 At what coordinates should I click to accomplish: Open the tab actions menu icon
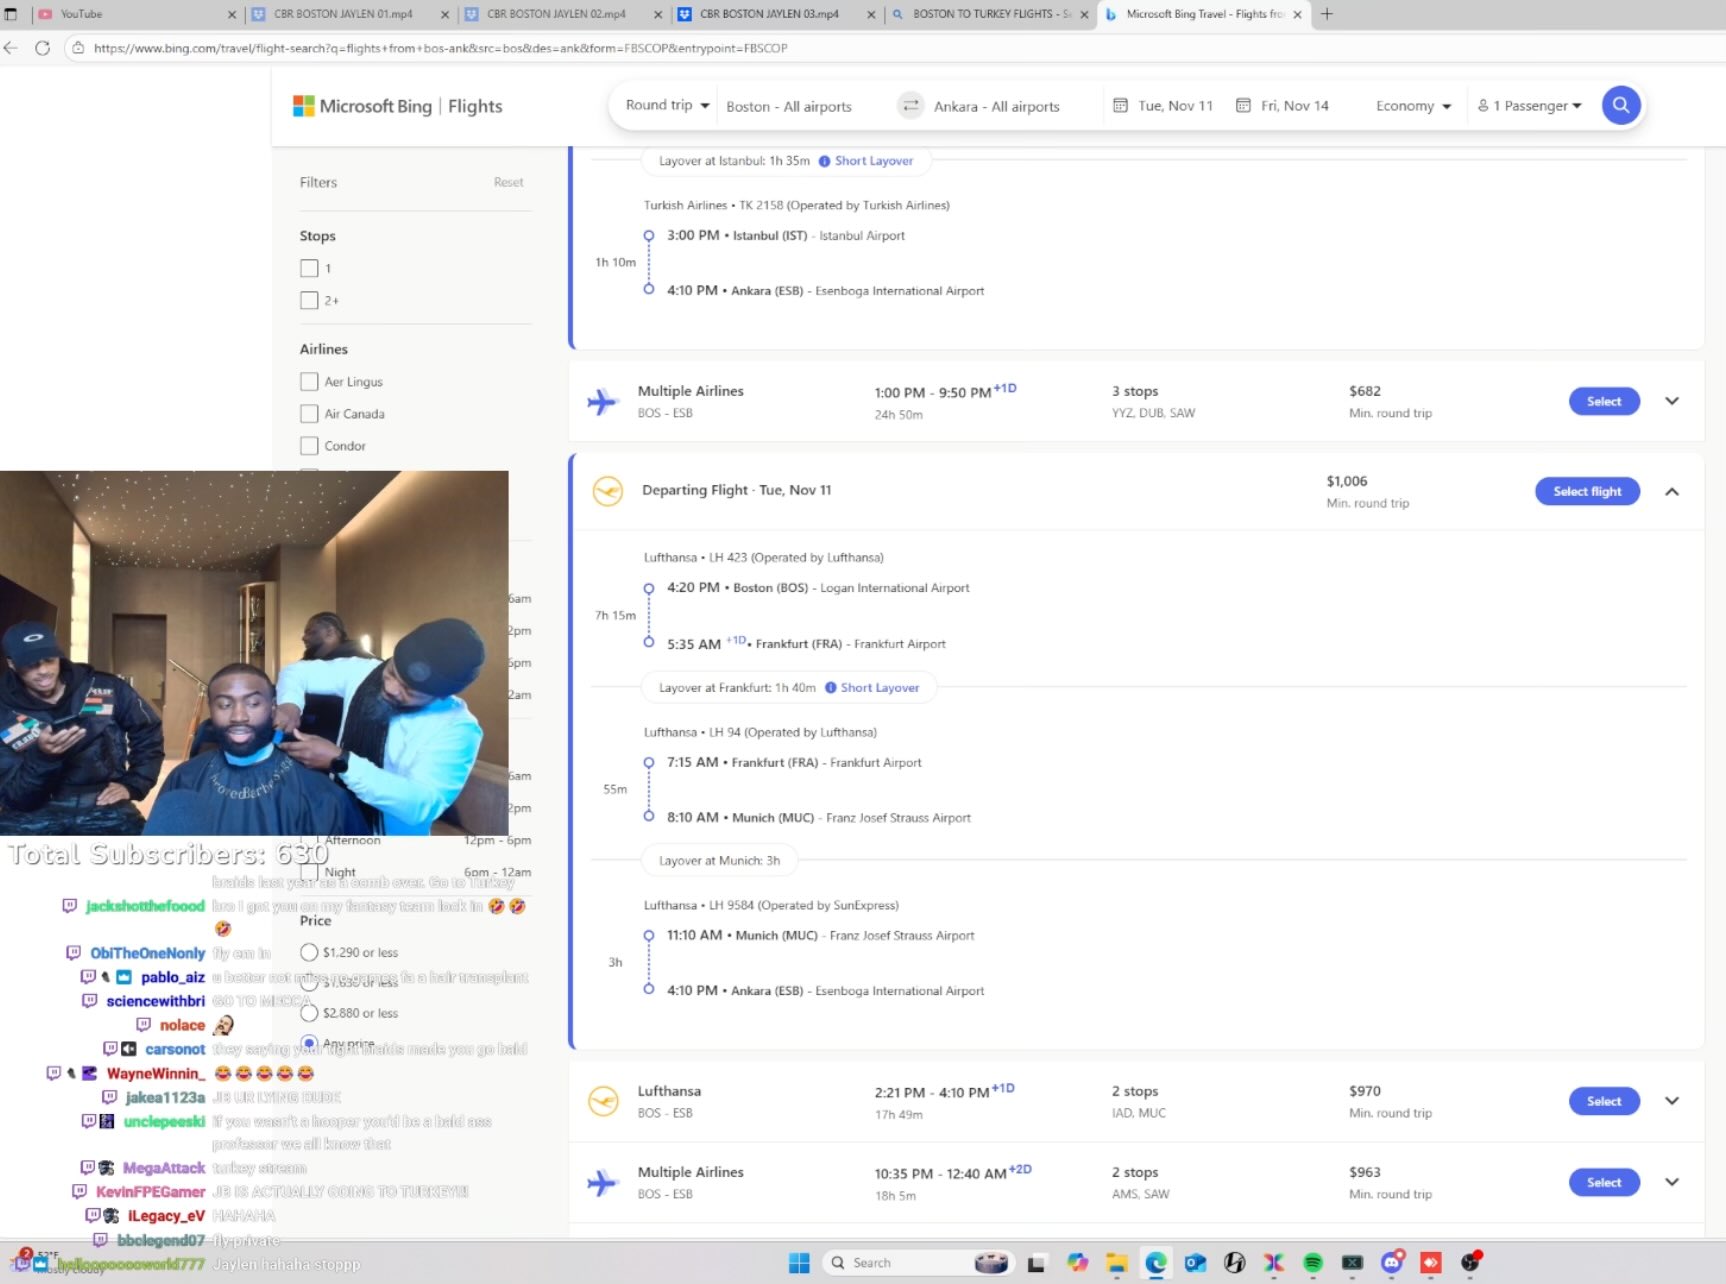(x=11, y=14)
